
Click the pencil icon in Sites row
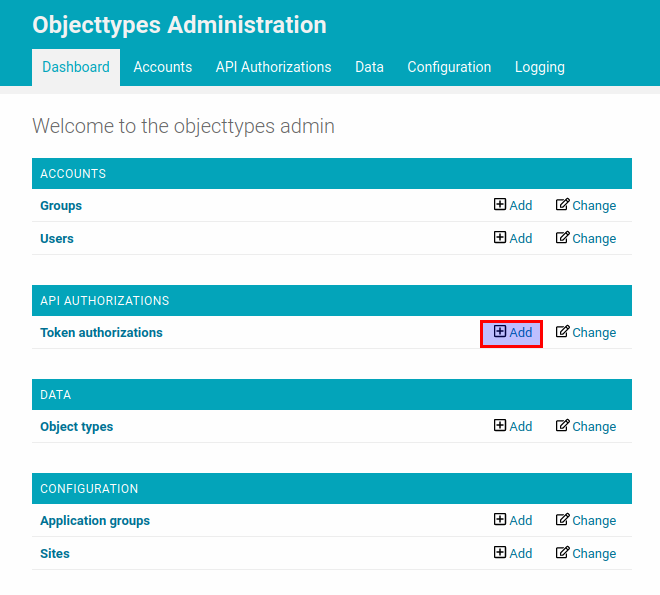[562, 552]
